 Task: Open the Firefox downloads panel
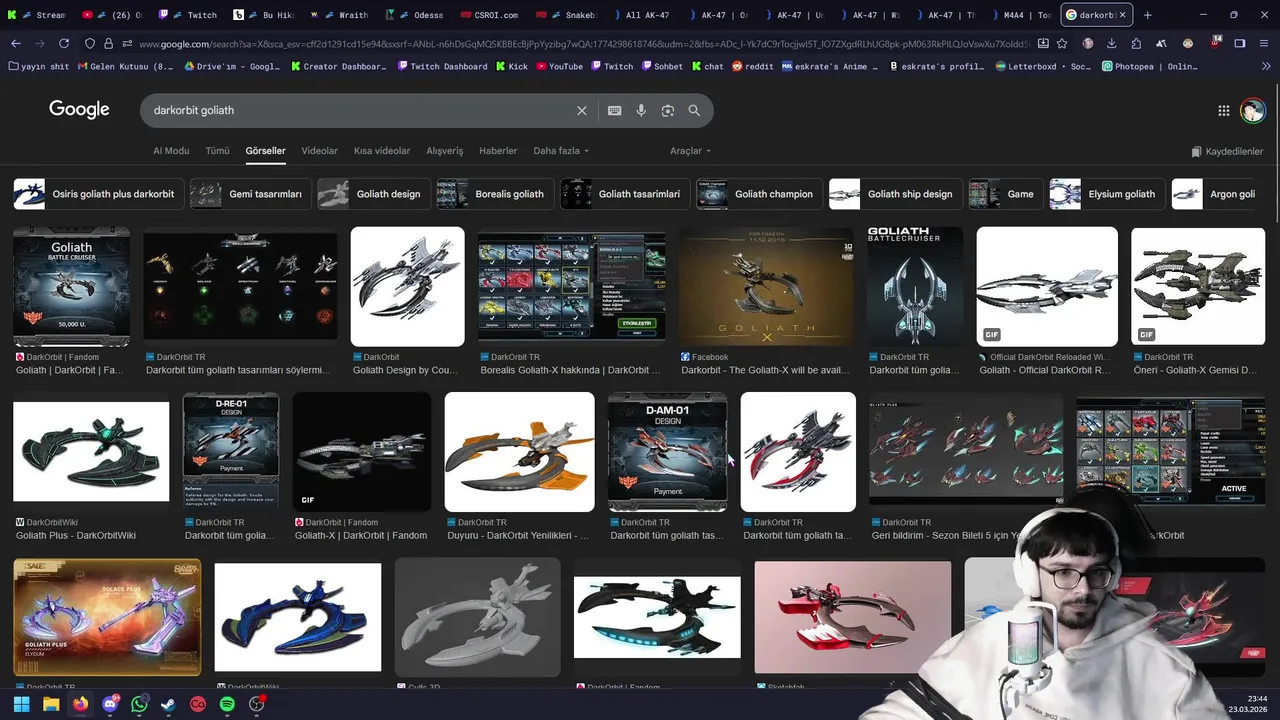click(1112, 44)
